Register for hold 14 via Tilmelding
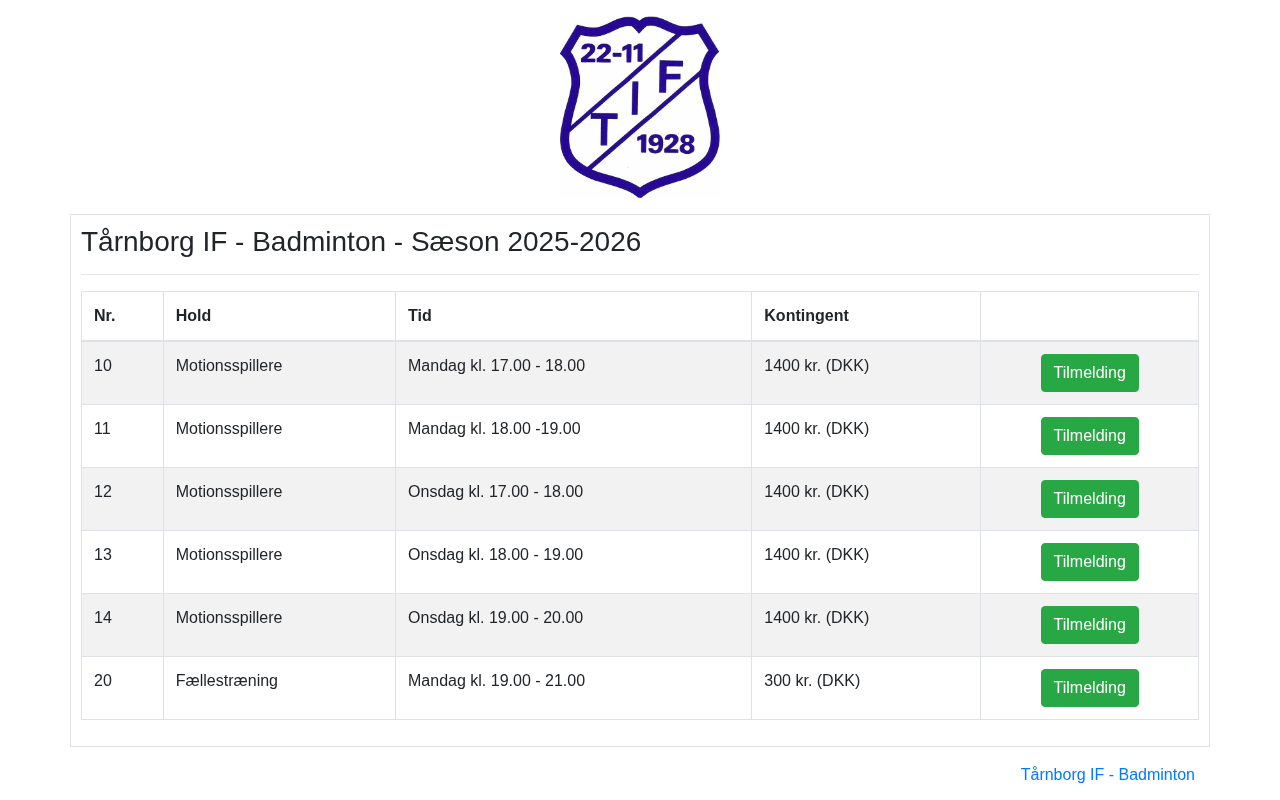 pos(1089,625)
